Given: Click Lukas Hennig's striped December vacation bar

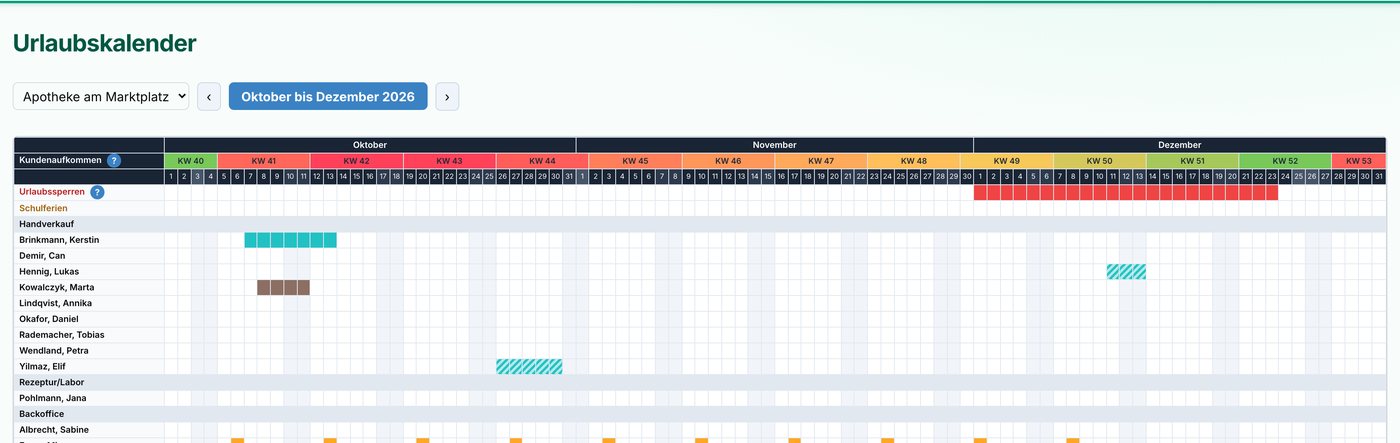Looking at the screenshot, I should point(1126,272).
